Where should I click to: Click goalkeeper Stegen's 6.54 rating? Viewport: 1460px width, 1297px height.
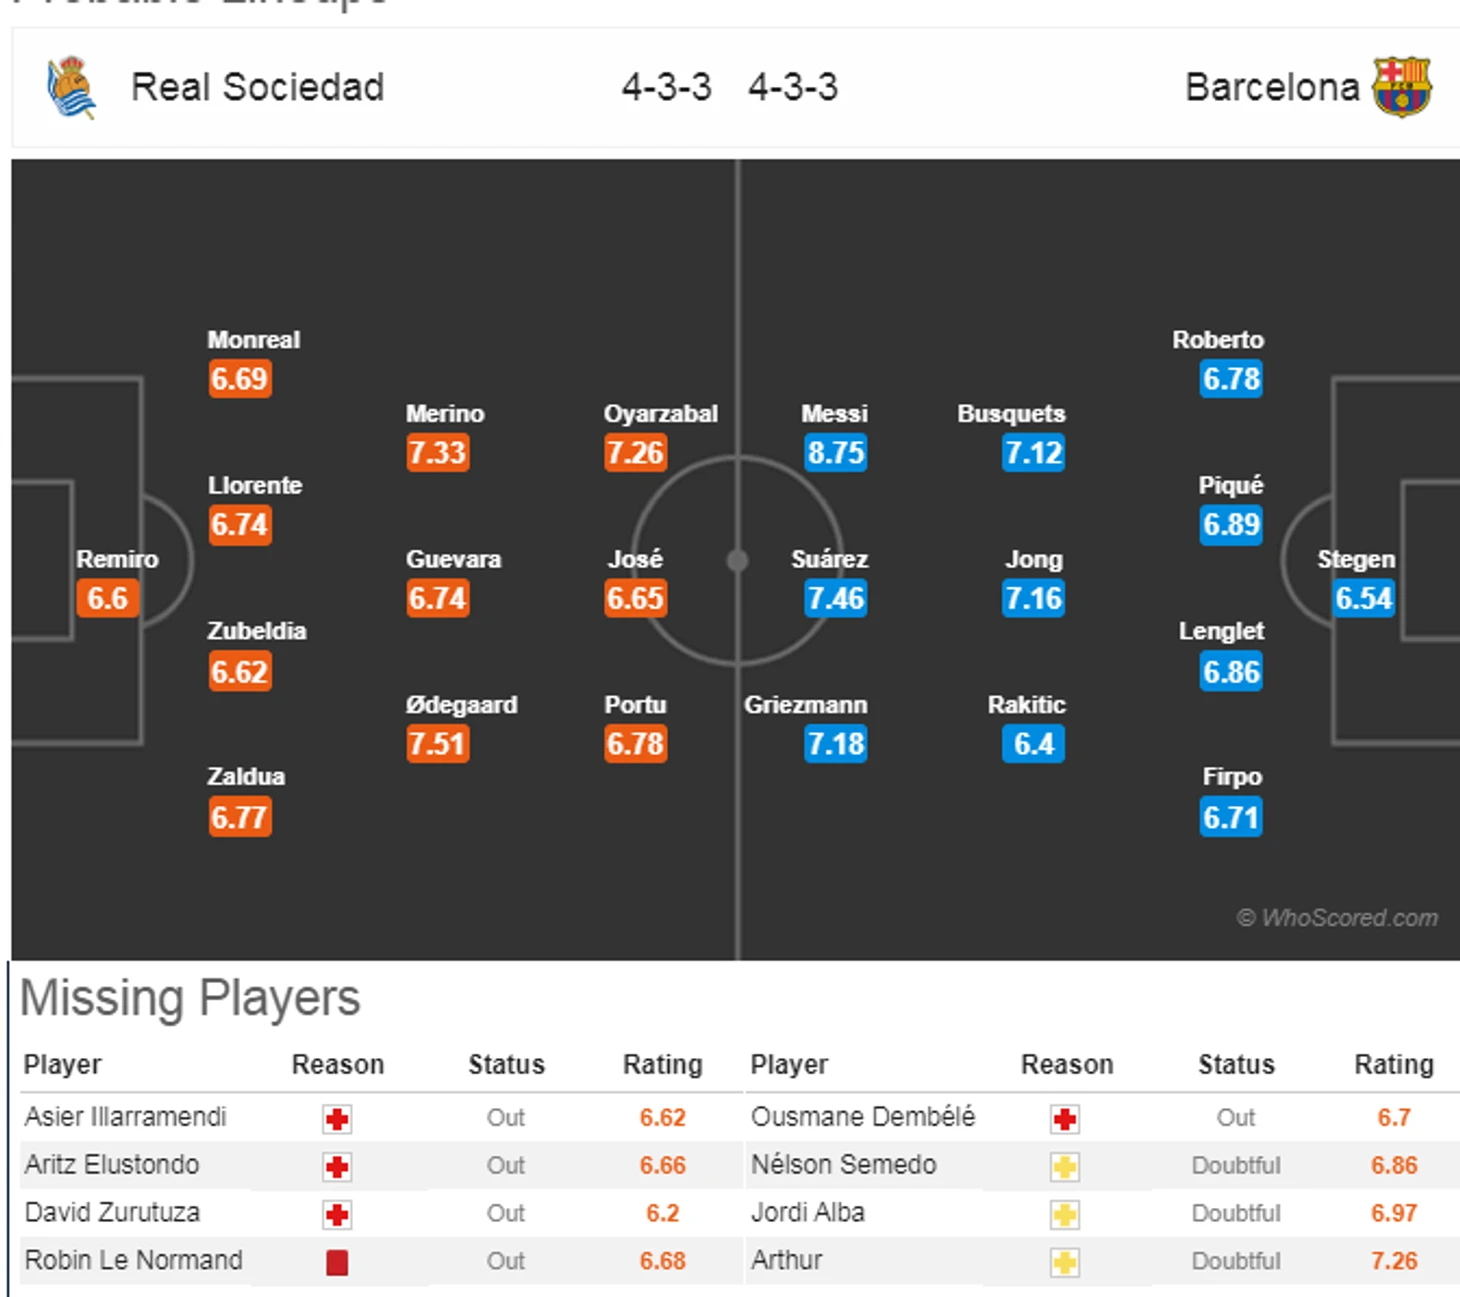coord(1363,599)
